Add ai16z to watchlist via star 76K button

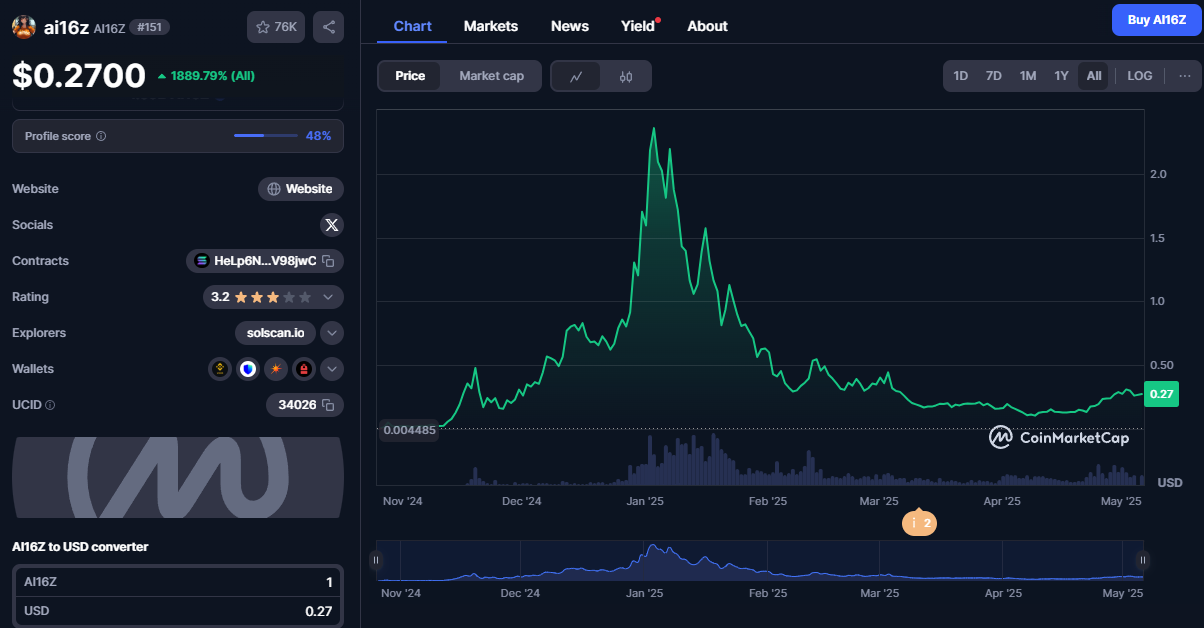276,27
